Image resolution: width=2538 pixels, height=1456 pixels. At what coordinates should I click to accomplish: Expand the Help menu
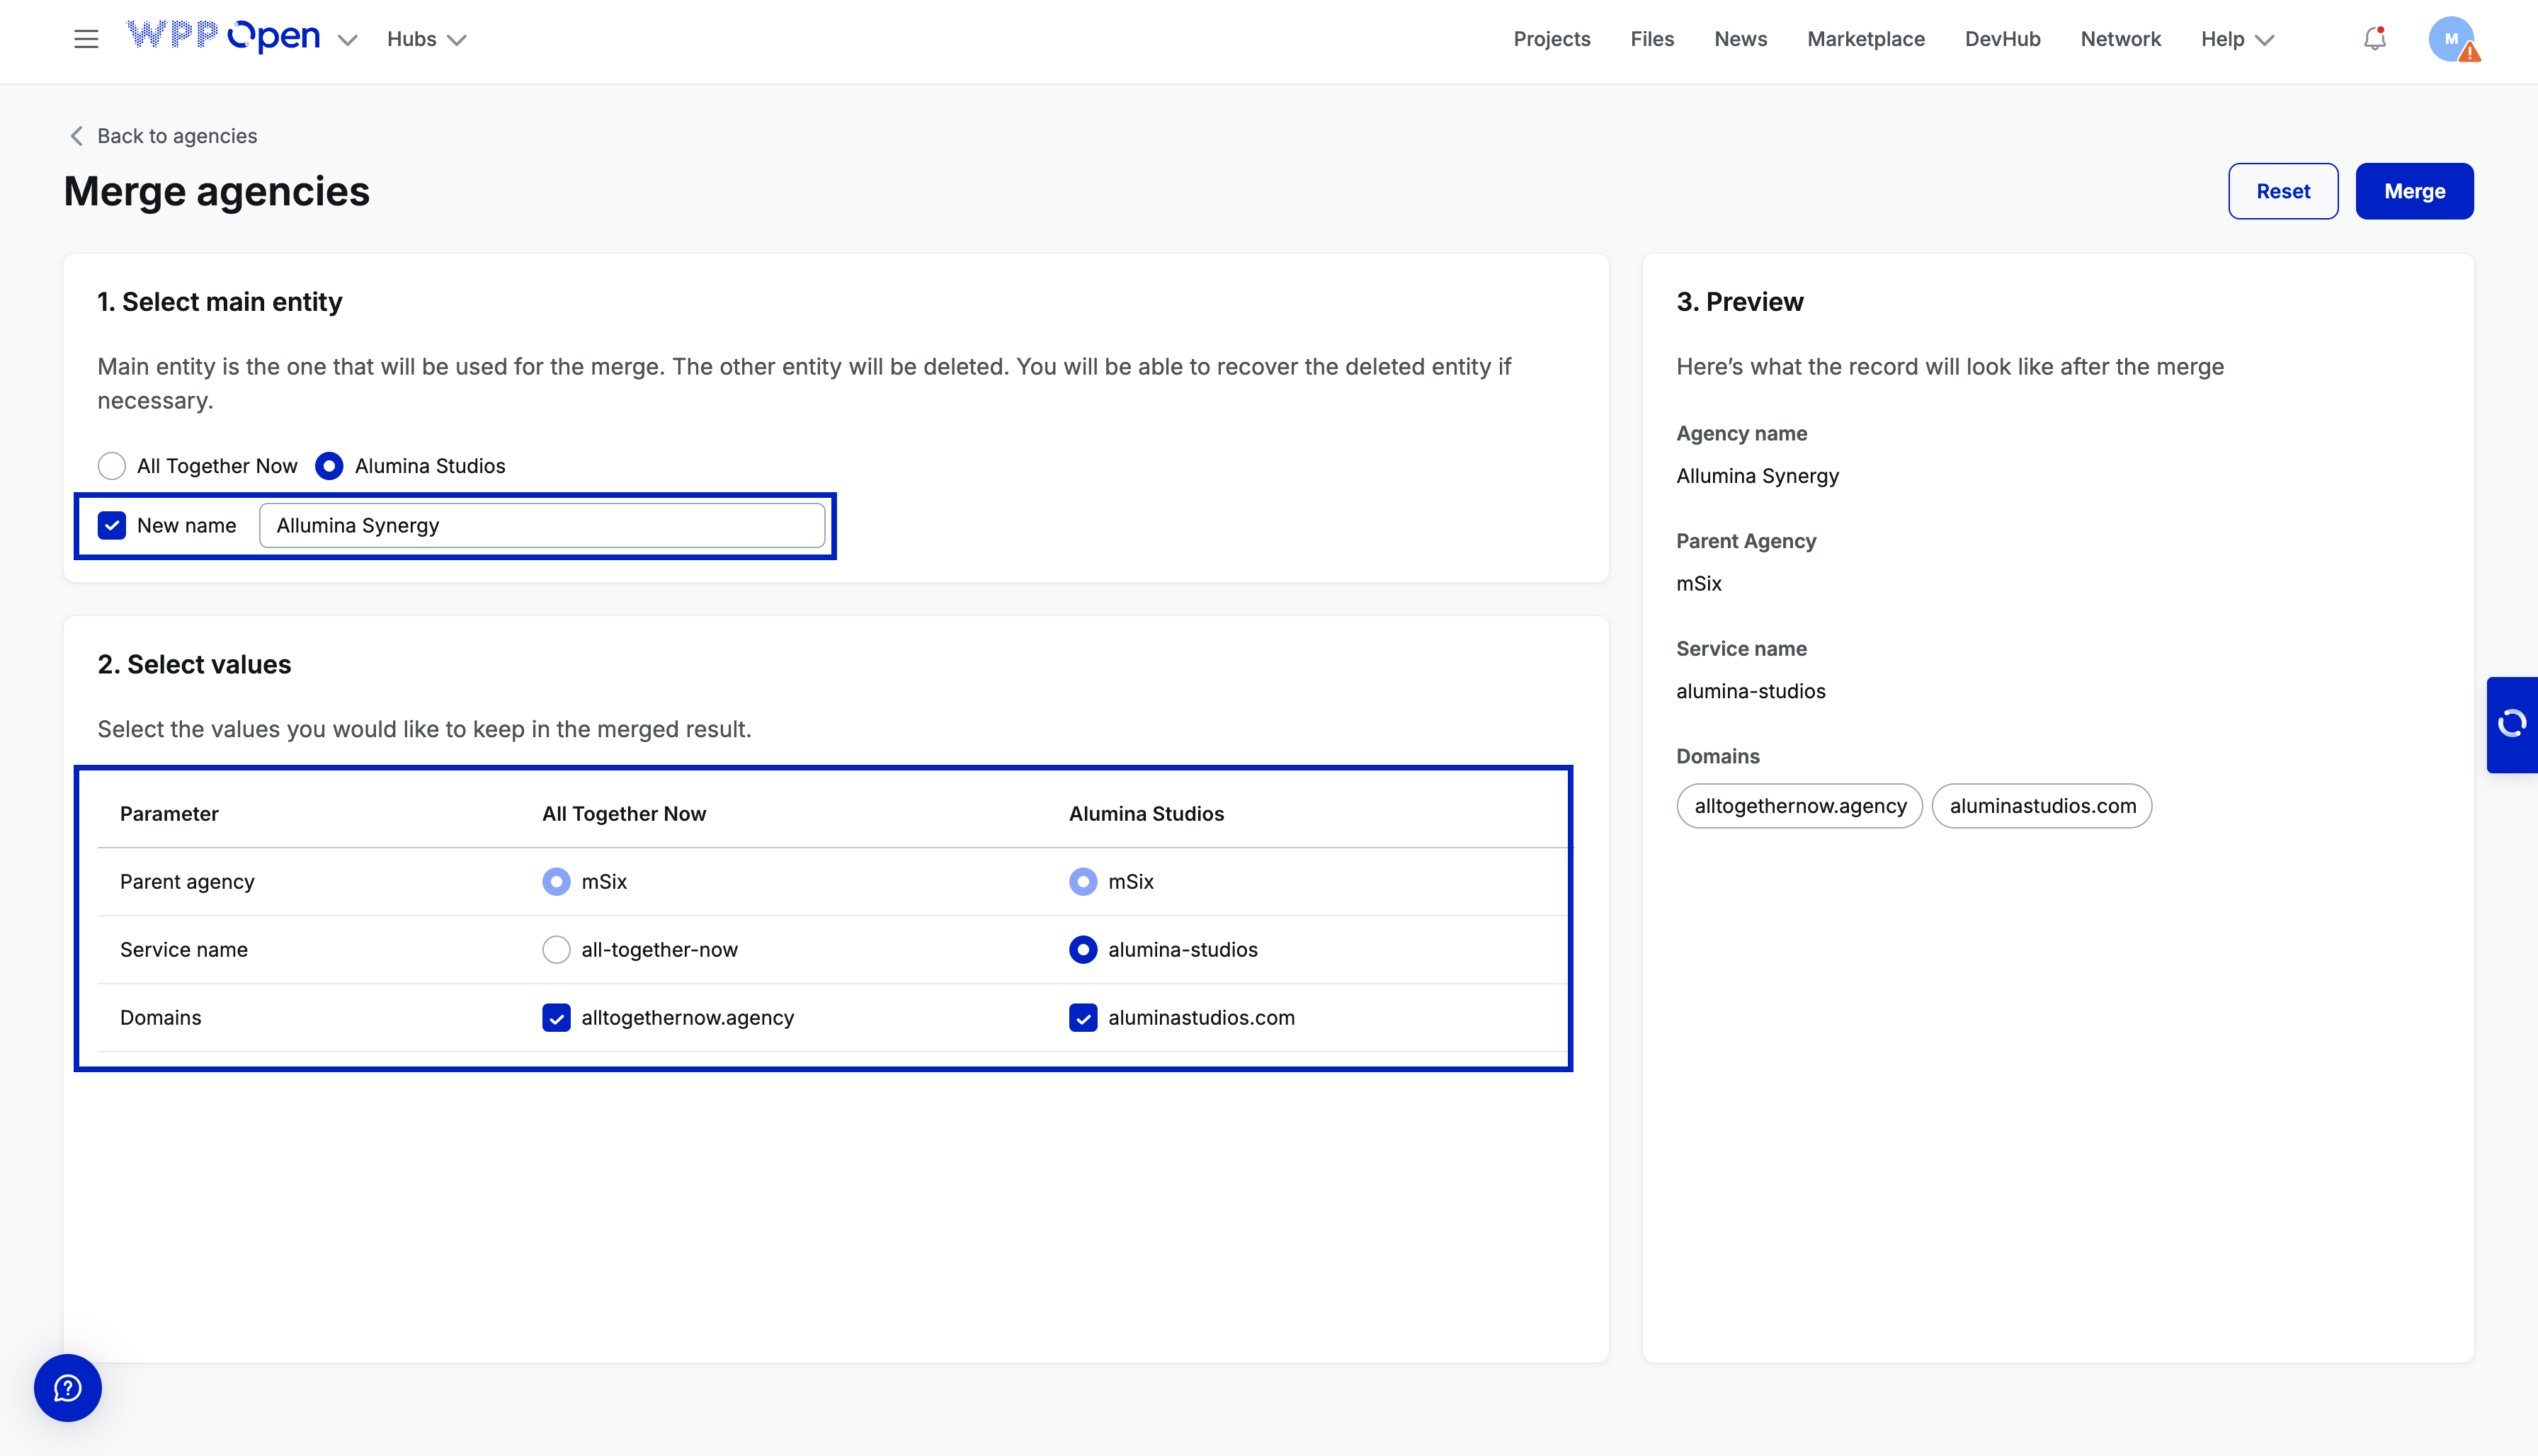[2237, 39]
